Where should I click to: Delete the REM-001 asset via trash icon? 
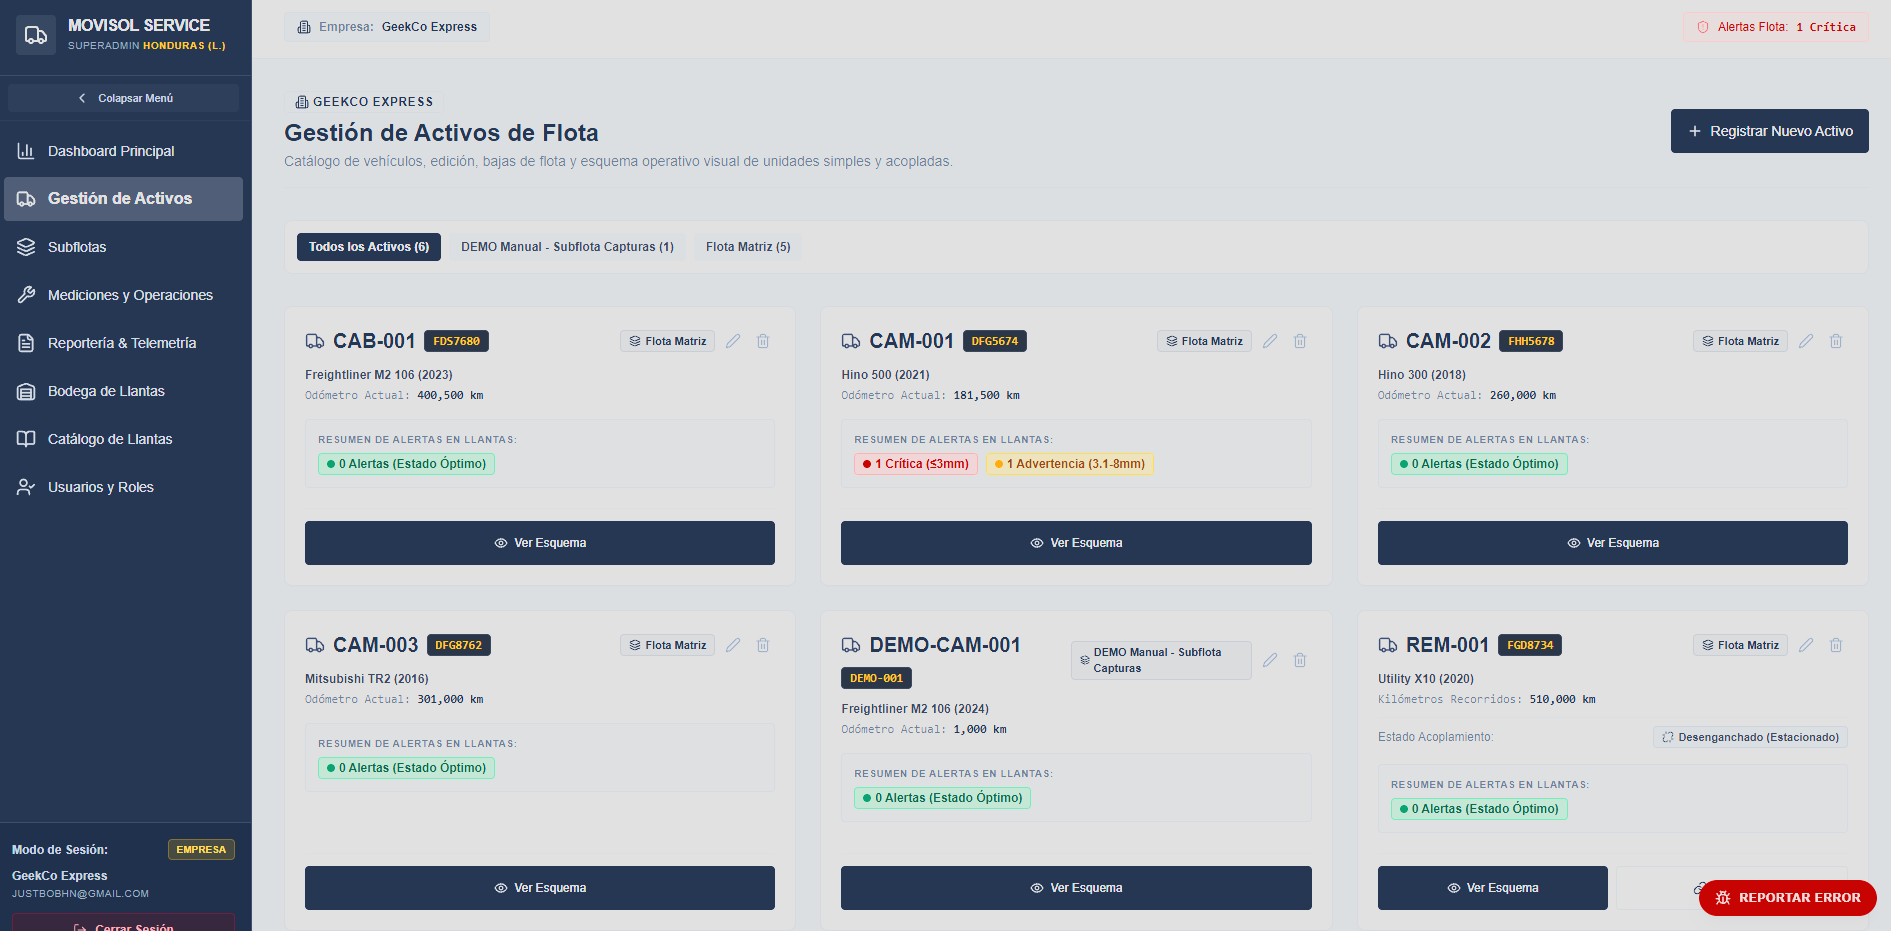[1836, 645]
